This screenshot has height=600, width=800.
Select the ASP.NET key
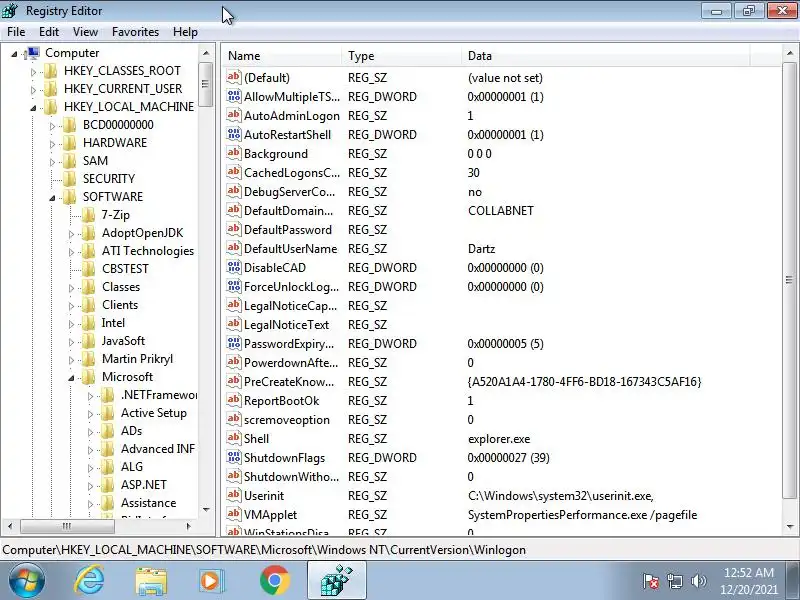pos(143,485)
